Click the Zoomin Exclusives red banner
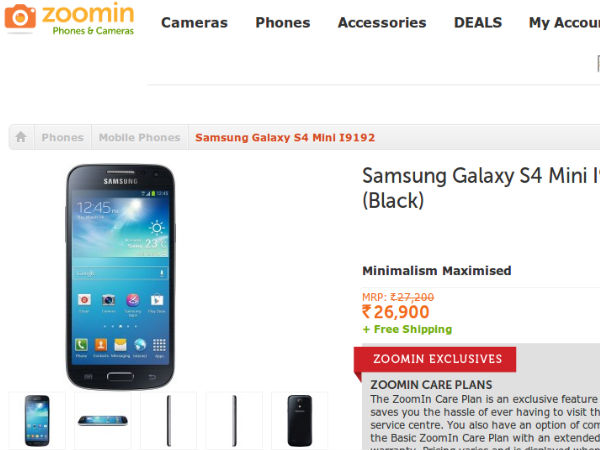Viewport: 600px width, 450px height. tap(435, 359)
